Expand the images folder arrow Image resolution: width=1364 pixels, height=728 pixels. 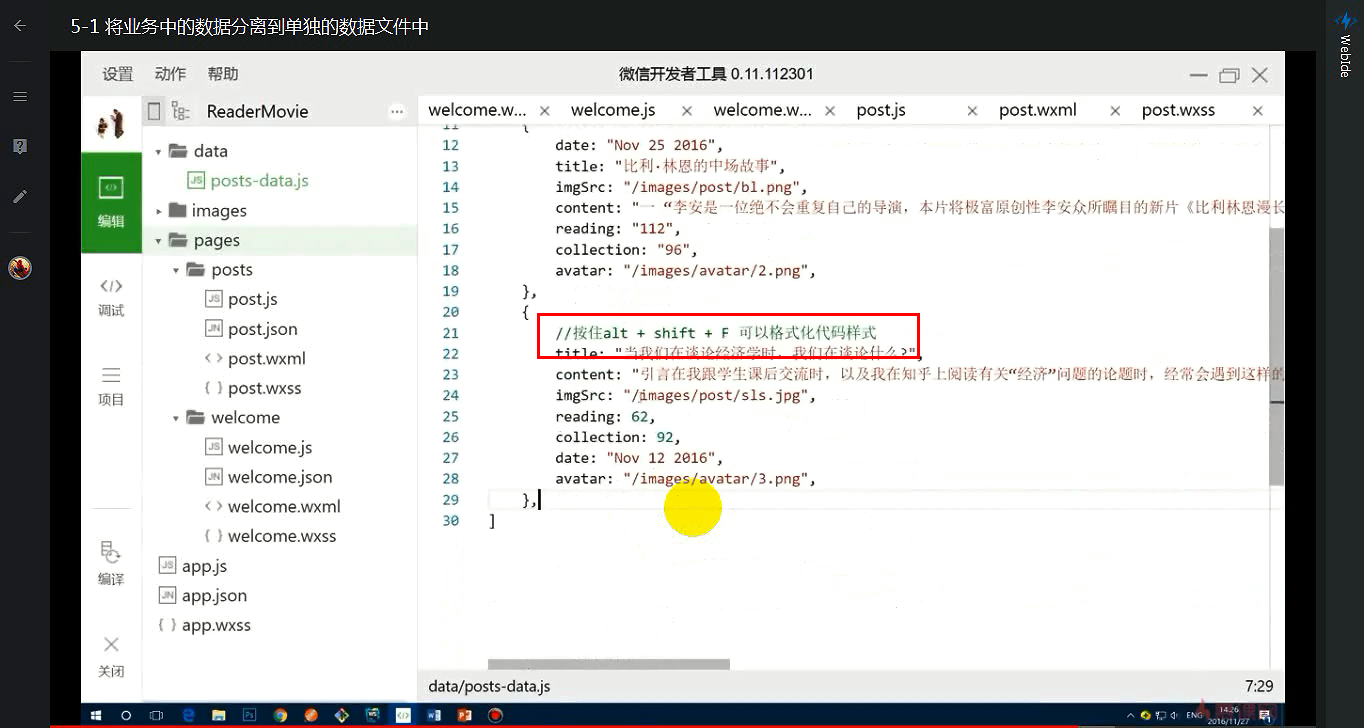pyautogui.click(x=158, y=211)
